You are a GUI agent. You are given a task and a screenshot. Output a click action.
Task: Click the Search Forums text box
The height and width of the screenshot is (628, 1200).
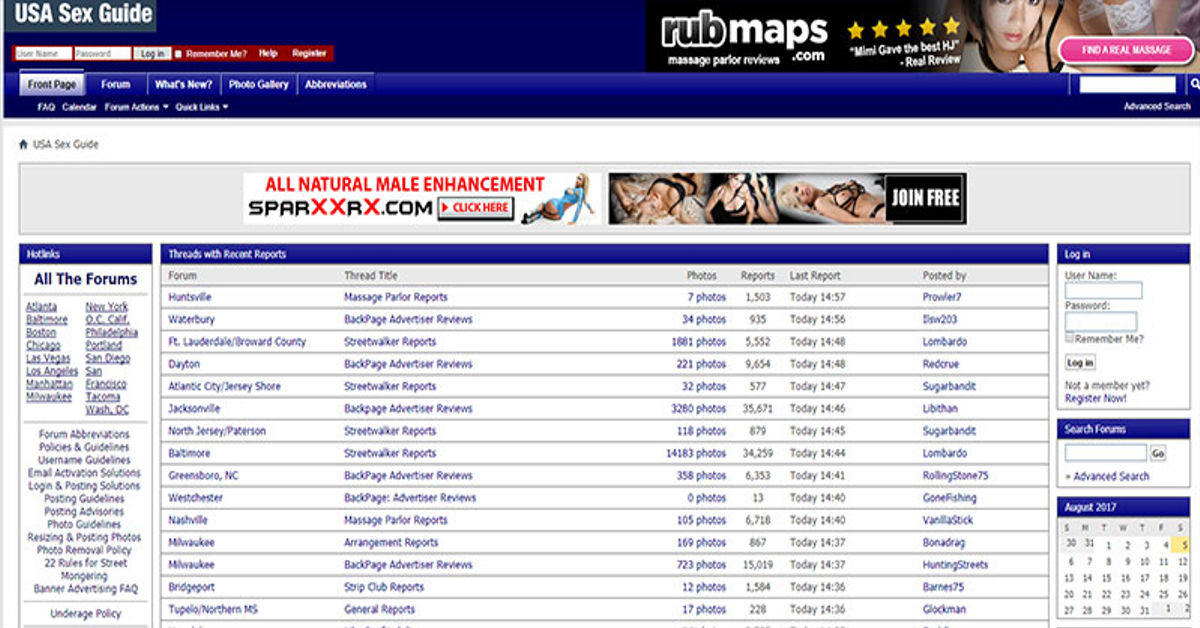pos(1106,453)
